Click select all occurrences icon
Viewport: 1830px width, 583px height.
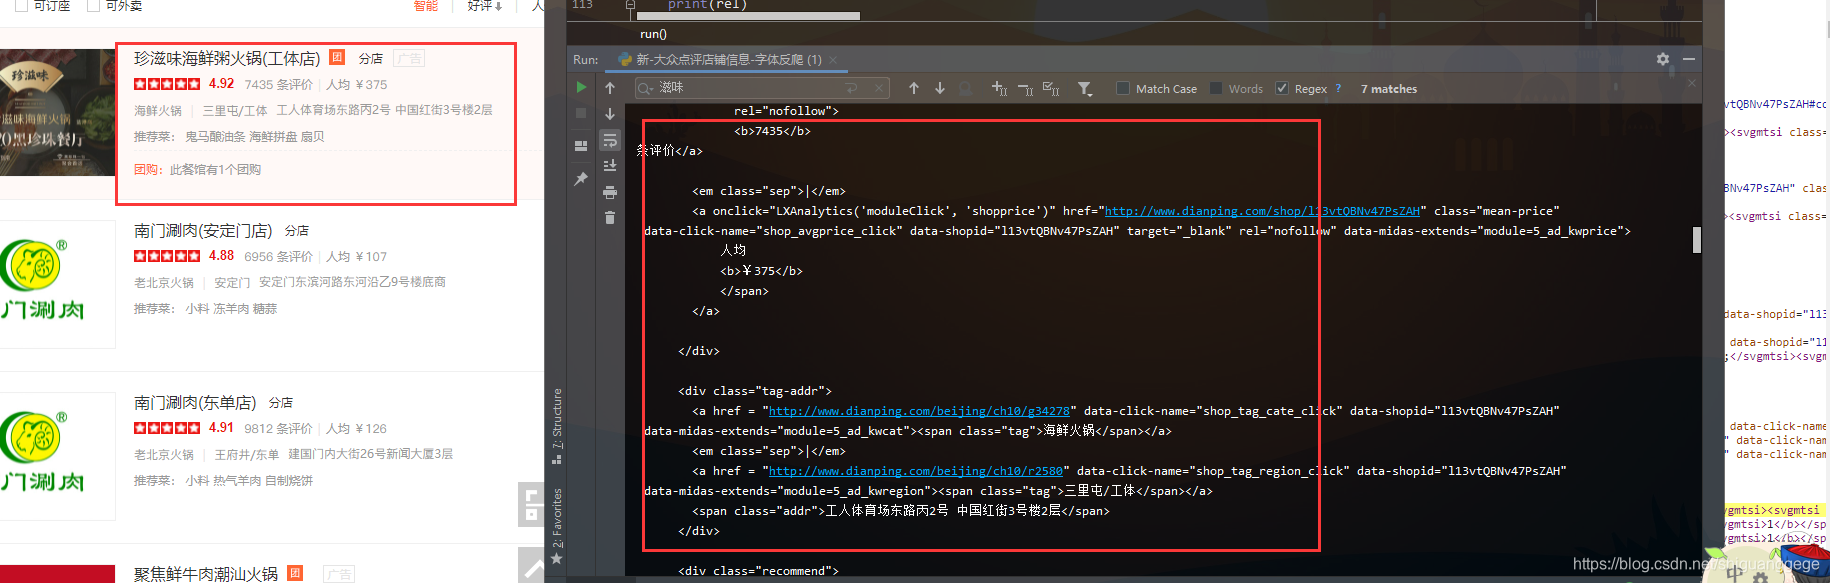click(1051, 88)
